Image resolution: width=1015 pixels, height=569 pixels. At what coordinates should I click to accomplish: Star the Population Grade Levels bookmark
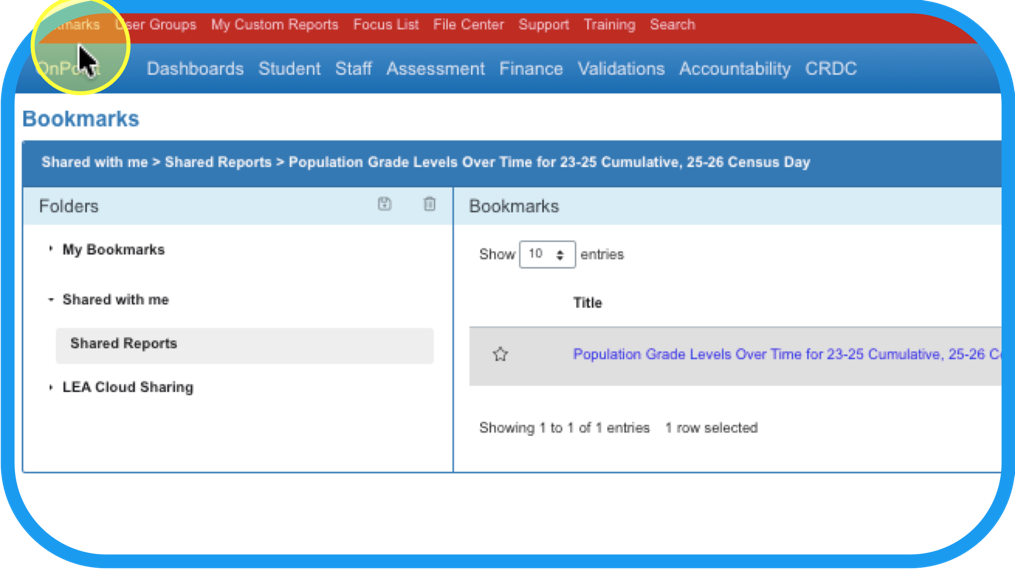(501, 354)
